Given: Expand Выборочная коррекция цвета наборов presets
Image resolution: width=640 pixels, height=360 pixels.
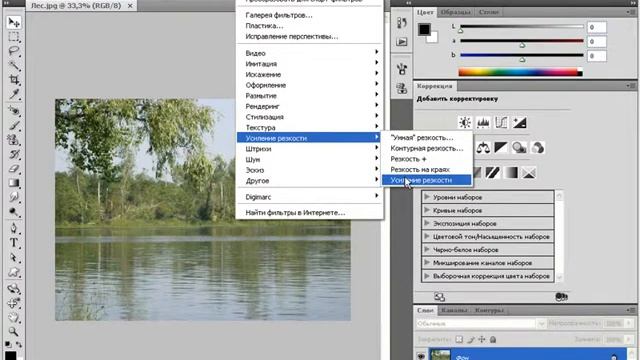Looking at the screenshot, I should (427, 276).
